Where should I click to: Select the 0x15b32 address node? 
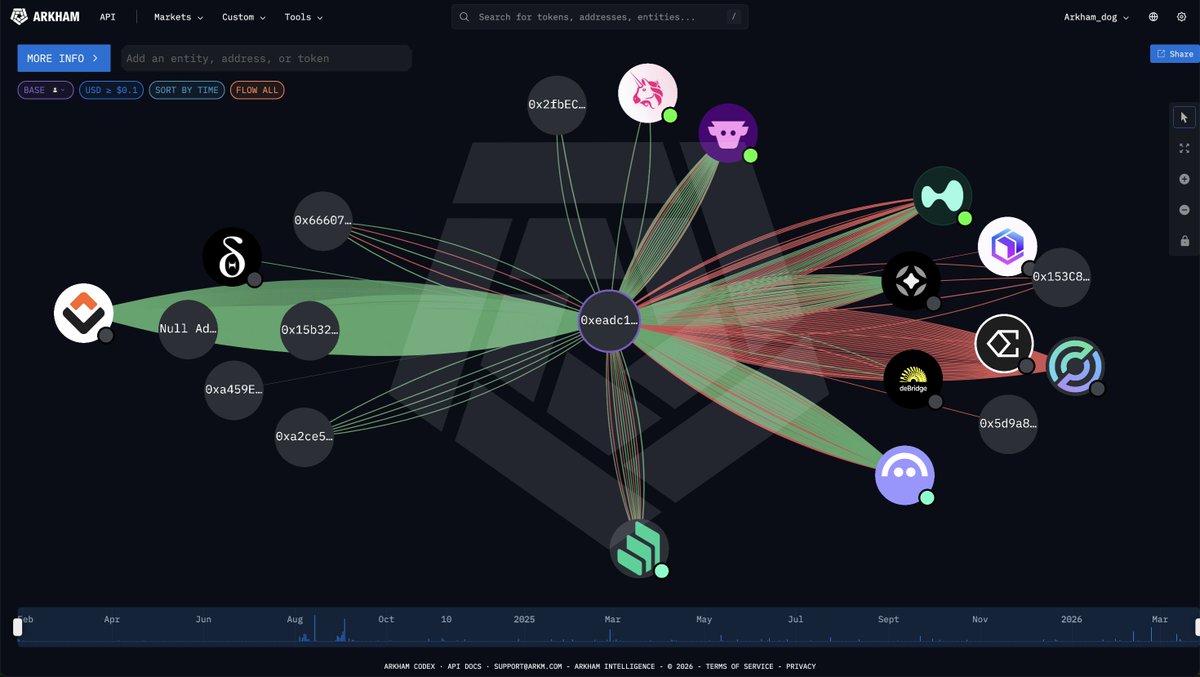309,328
